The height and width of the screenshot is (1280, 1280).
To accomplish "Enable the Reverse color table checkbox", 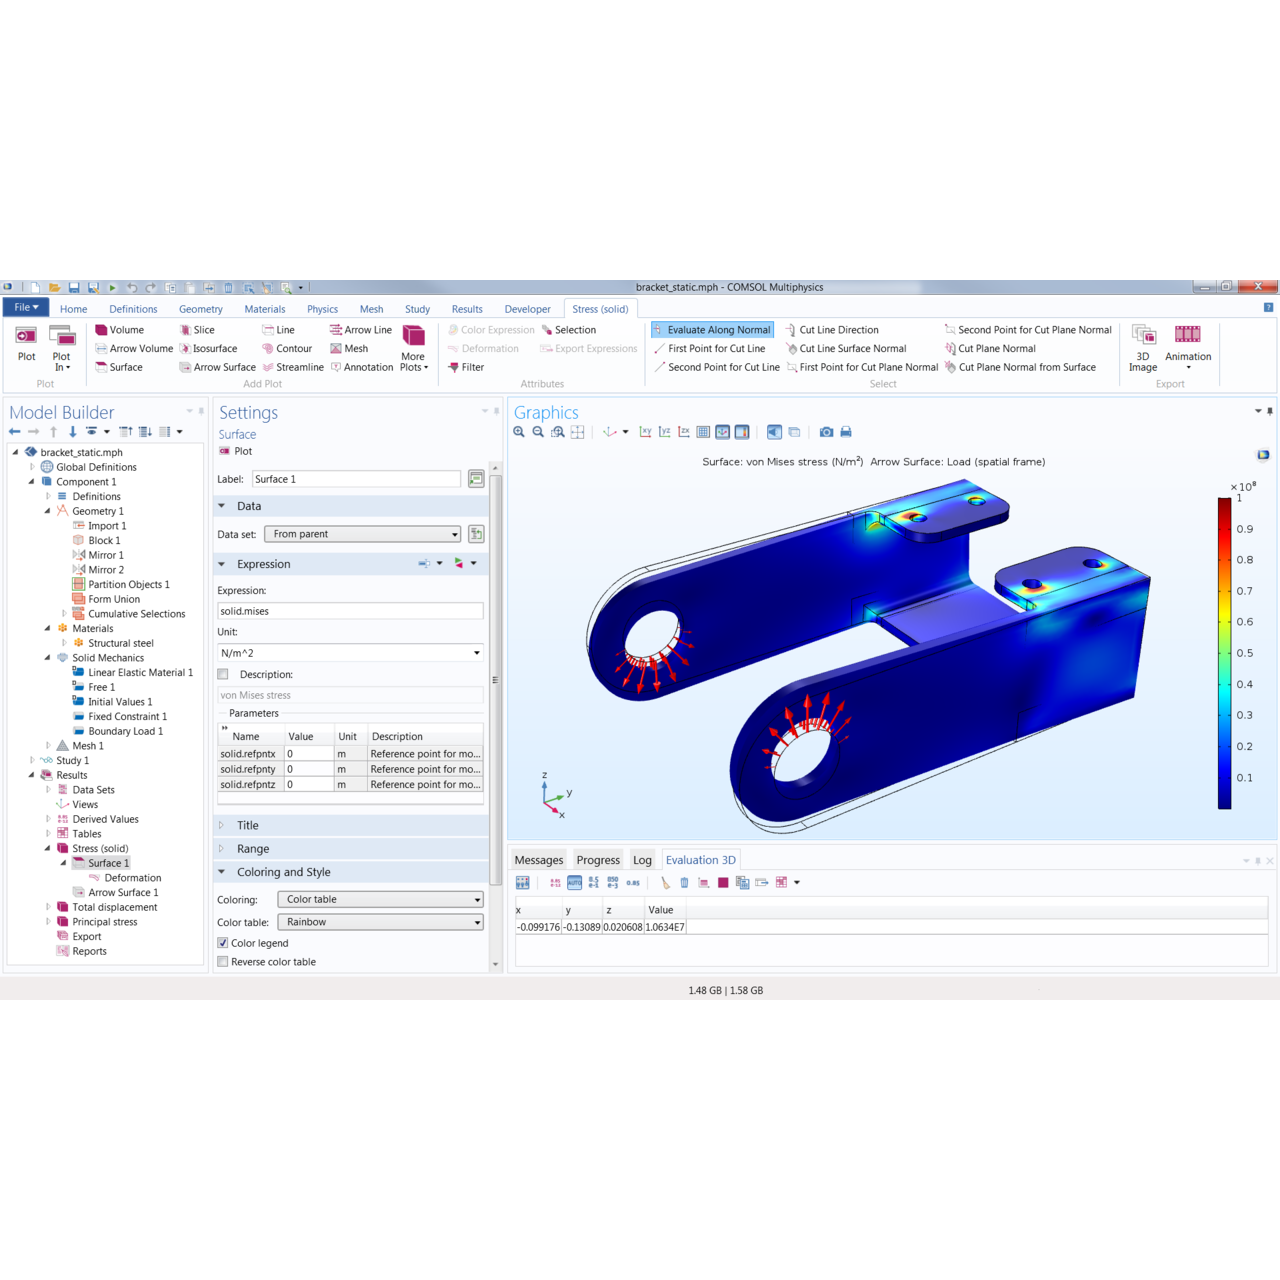I will tap(223, 961).
